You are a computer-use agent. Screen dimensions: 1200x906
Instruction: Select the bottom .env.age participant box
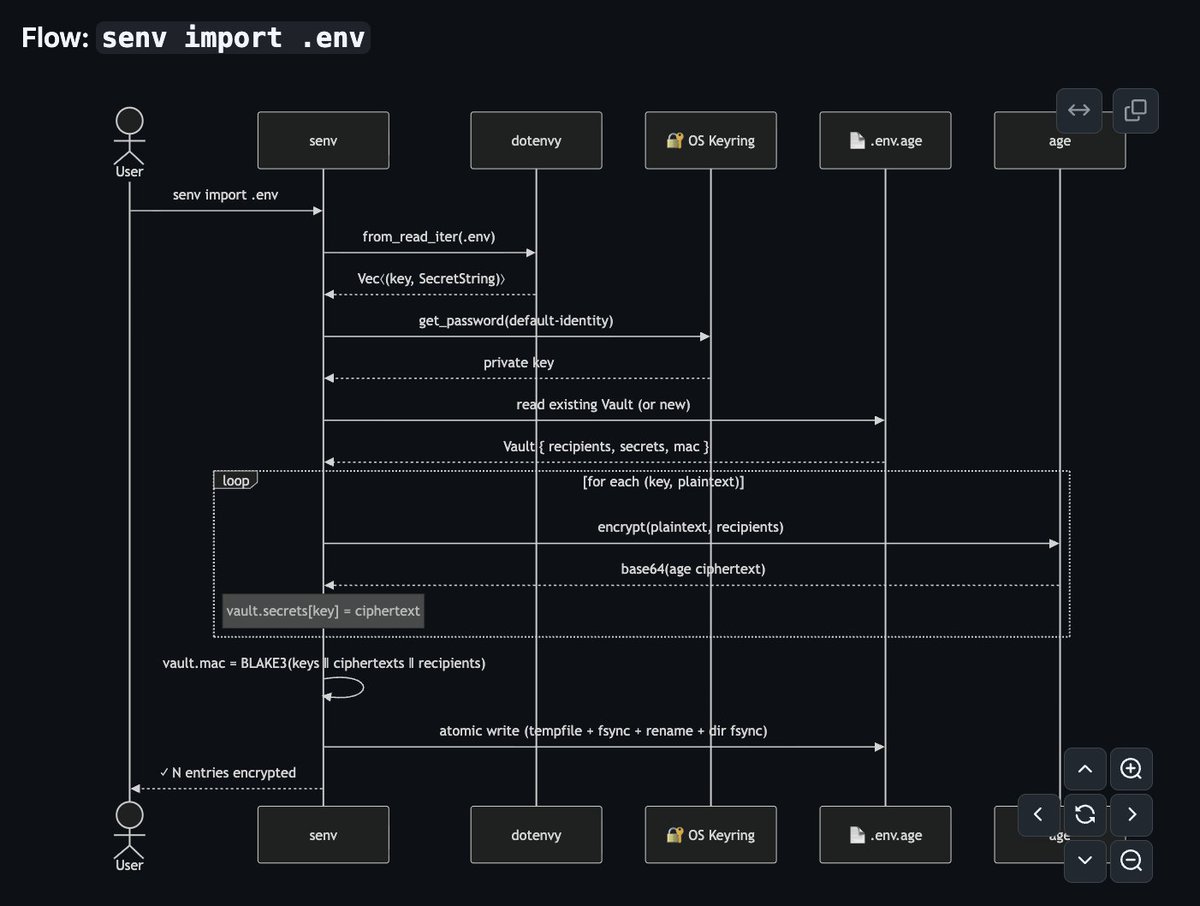885,834
